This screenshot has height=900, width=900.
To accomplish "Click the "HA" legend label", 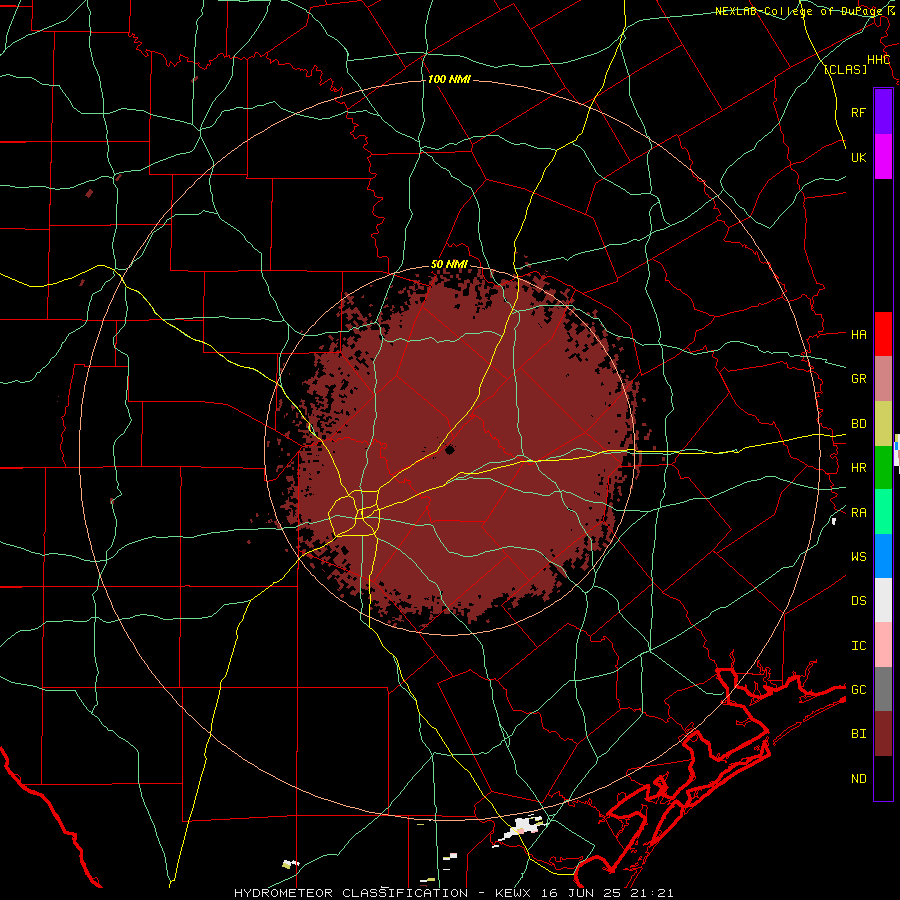I will (x=858, y=335).
